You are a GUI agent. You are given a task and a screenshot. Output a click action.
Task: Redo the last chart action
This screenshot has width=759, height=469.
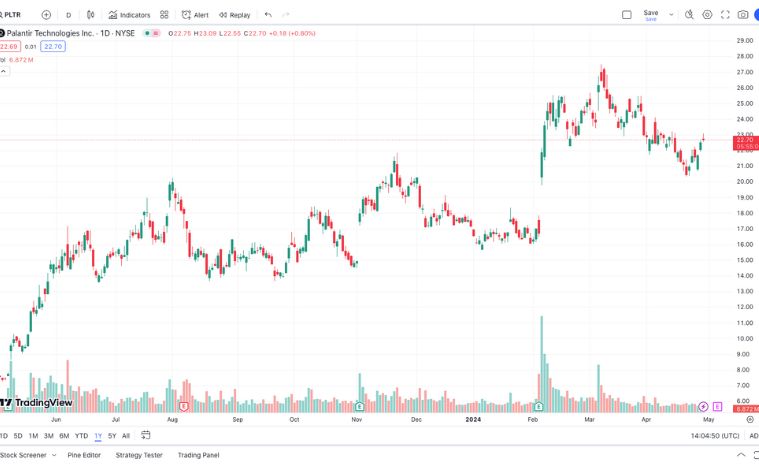coord(286,15)
